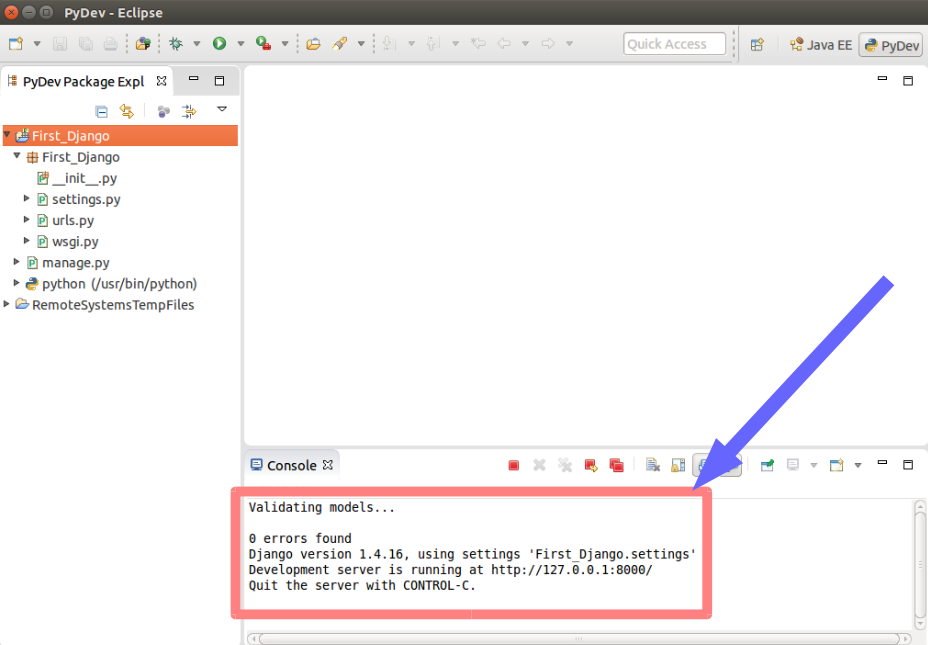Toggle Link with Editor in Package Explorer

127,111
